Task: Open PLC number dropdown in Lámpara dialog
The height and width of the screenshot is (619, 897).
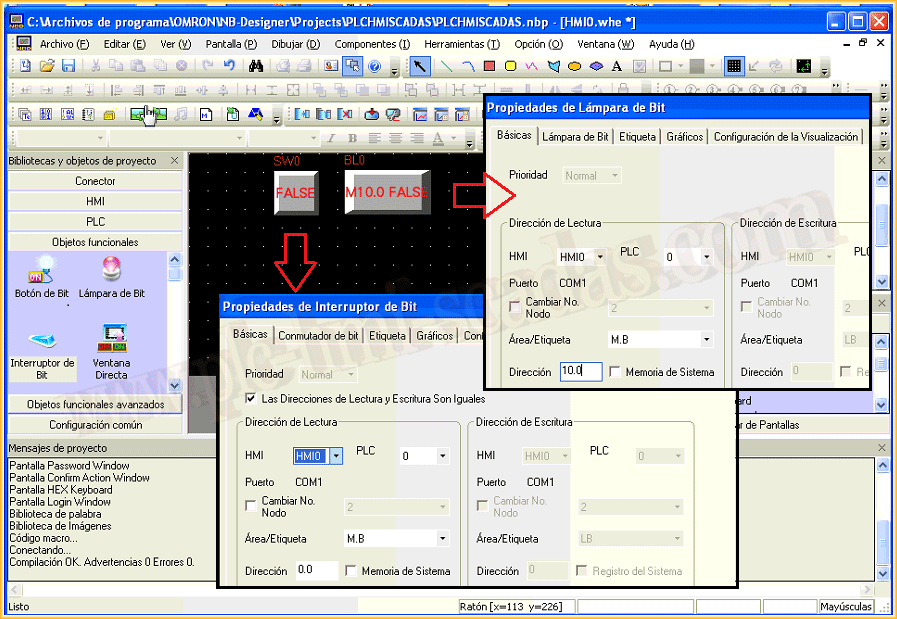Action: (x=706, y=257)
